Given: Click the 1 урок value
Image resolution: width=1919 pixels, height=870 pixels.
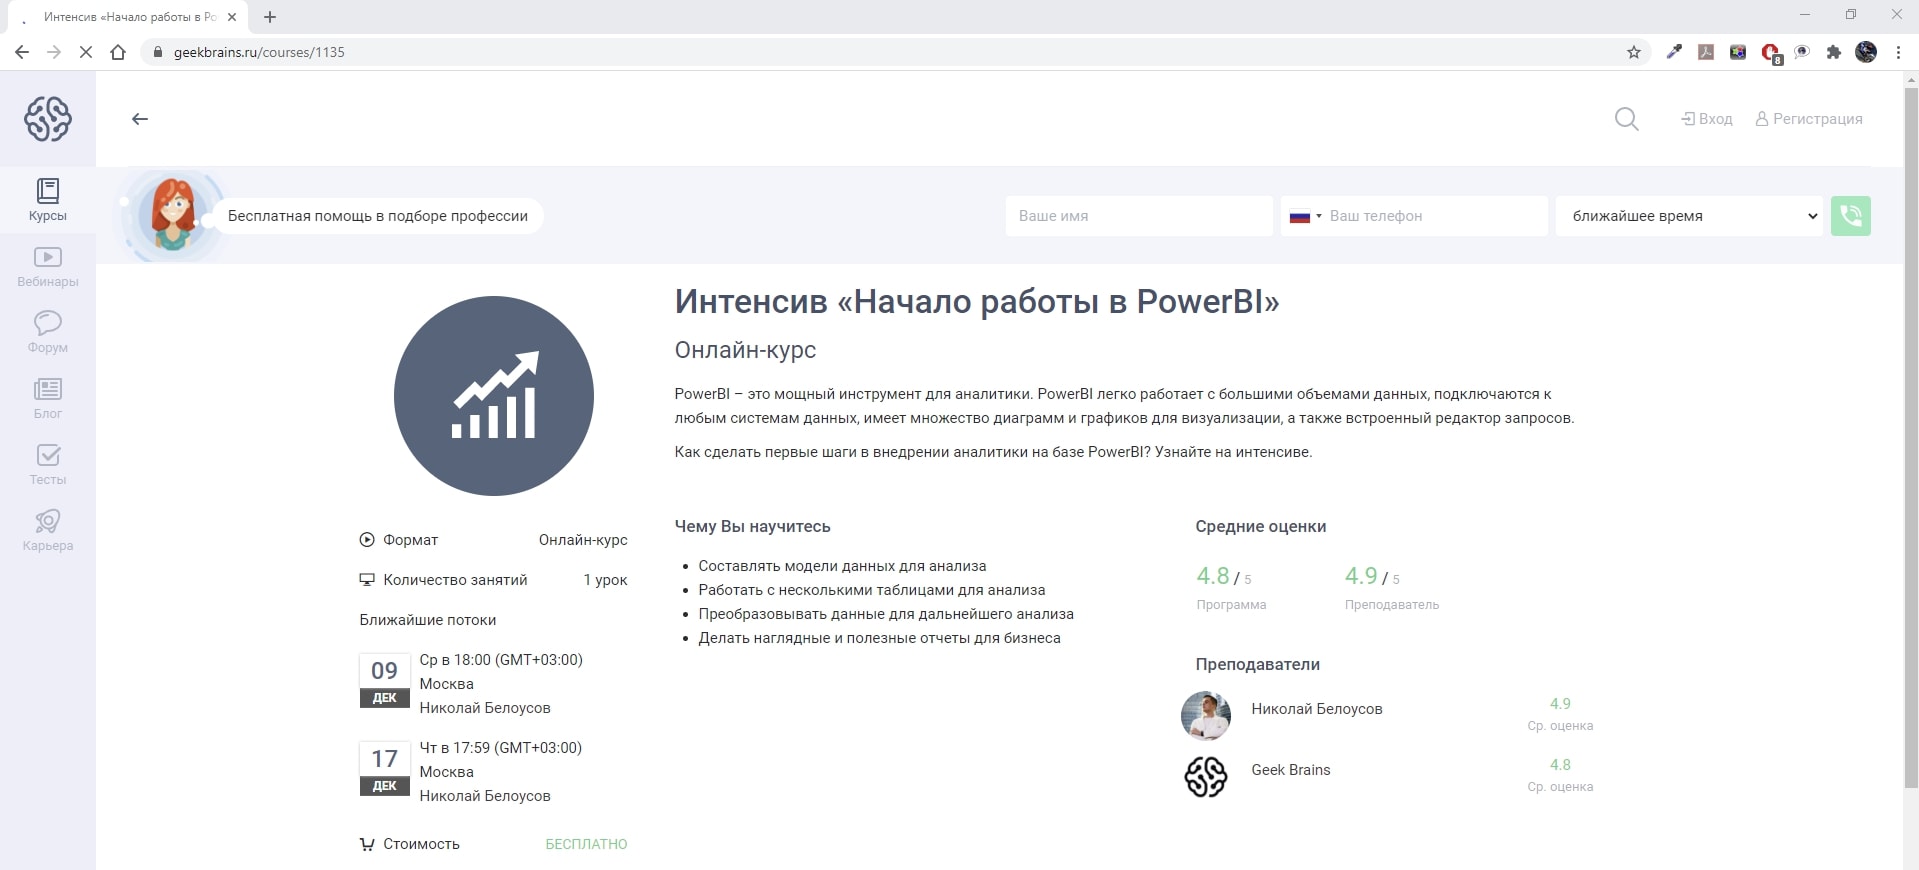Looking at the screenshot, I should pyautogui.click(x=605, y=580).
